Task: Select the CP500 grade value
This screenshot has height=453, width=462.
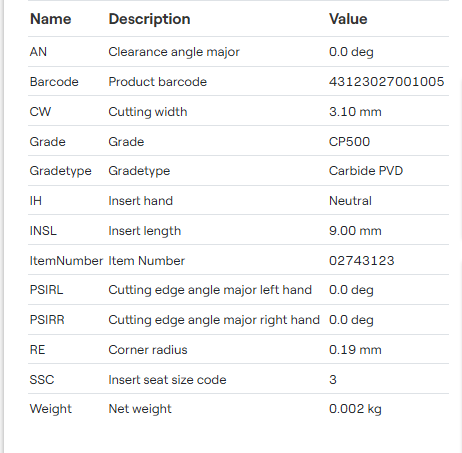Action: (349, 142)
